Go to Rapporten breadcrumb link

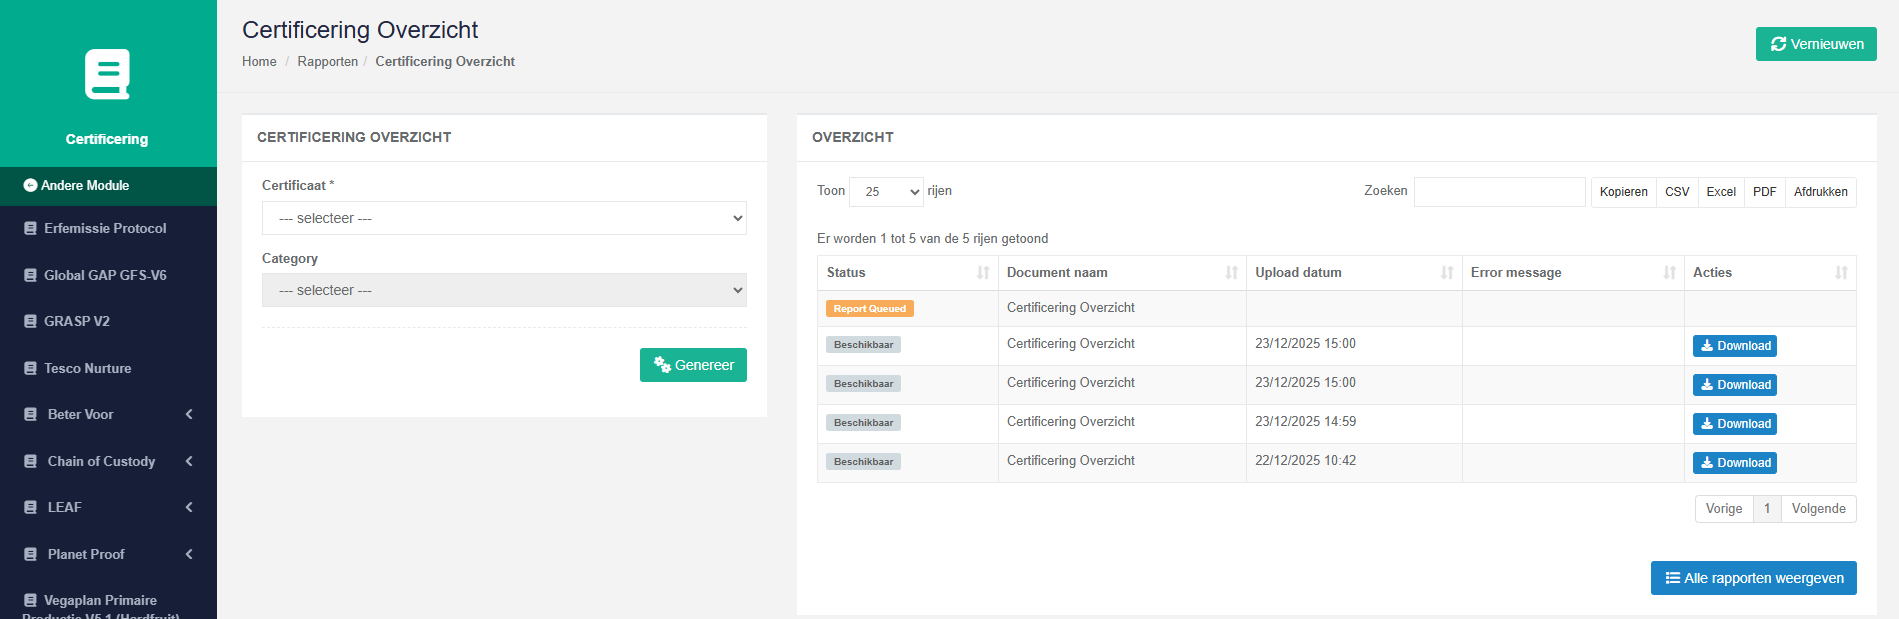pyautogui.click(x=327, y=61)
